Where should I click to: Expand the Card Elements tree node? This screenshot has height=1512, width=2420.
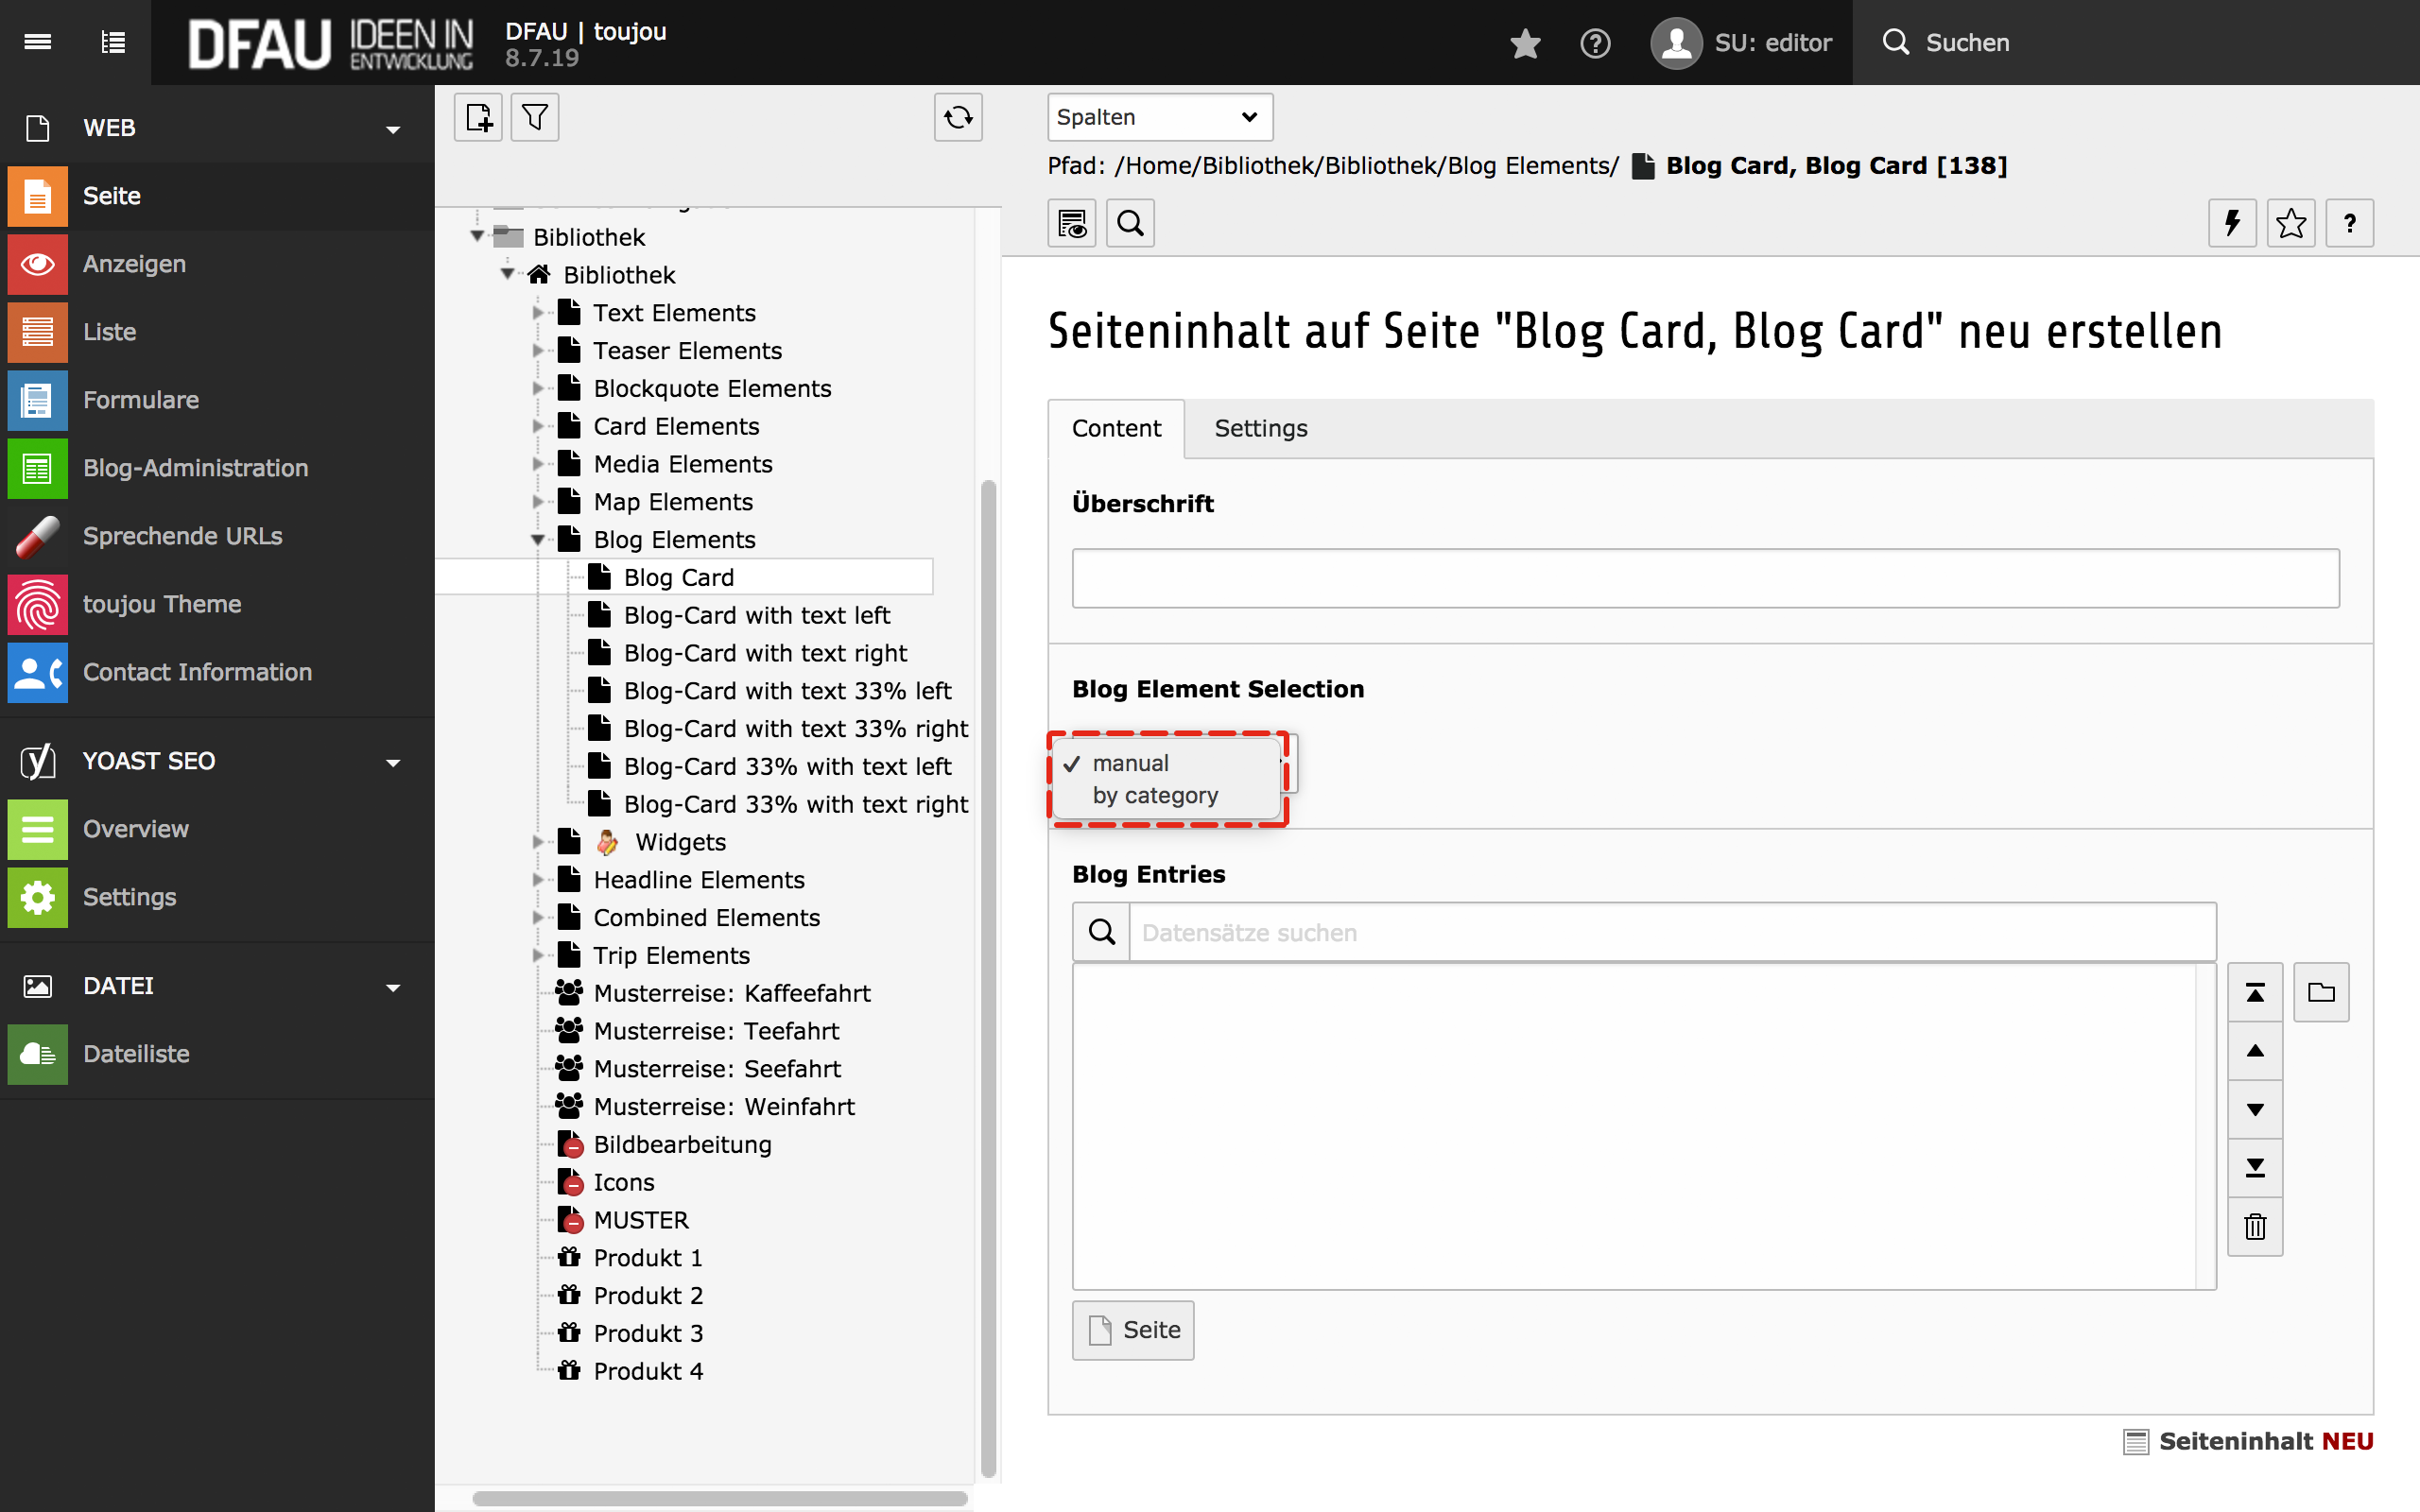[x=538, y=427]
